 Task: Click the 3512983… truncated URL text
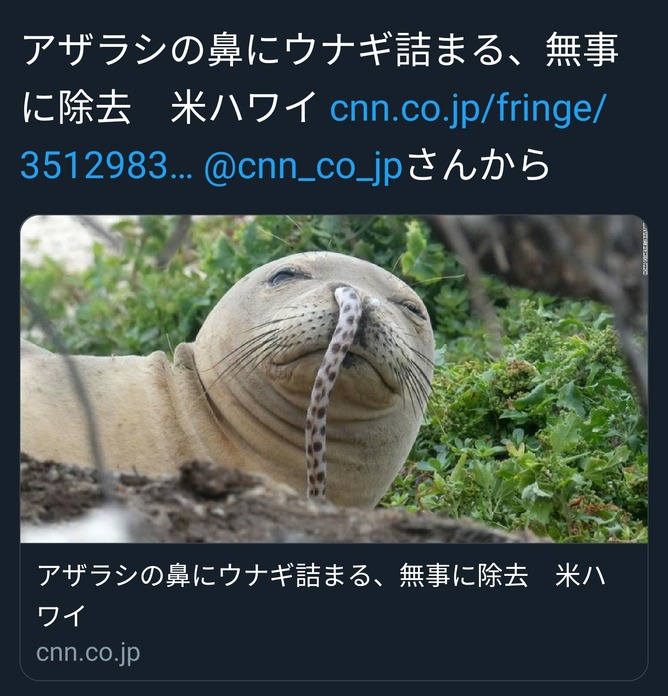tap(107, 166)
